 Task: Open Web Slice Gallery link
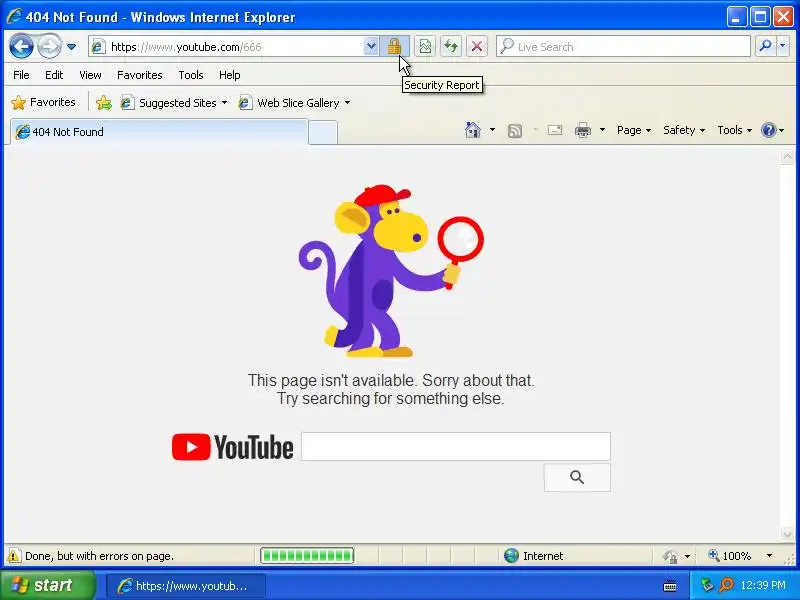pos(294,103)
